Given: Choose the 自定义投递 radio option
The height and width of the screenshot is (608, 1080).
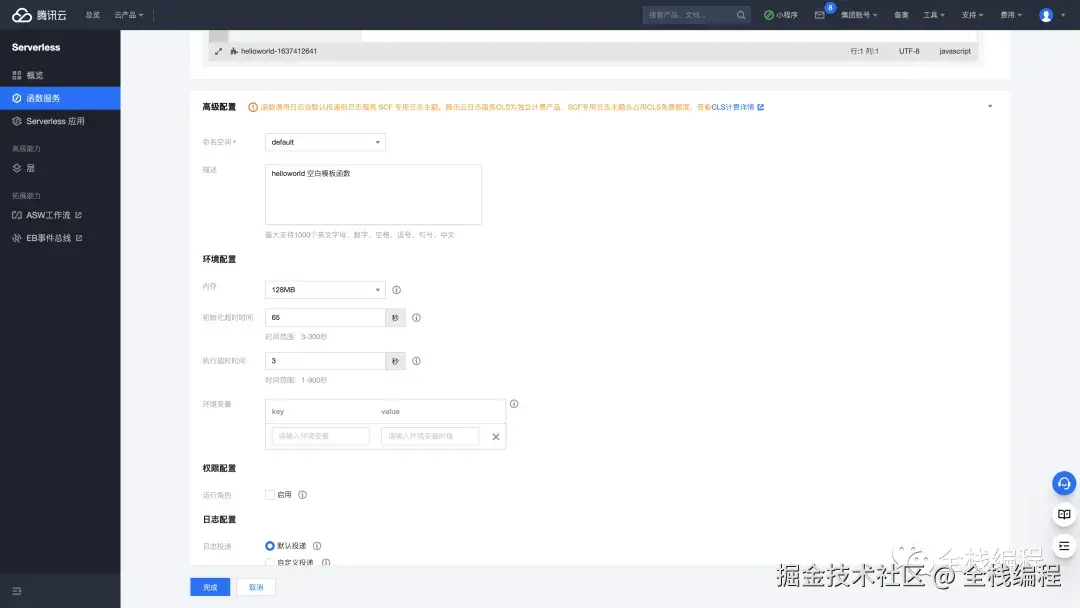Looking at the screenshot, I should (x=268, y=562).
